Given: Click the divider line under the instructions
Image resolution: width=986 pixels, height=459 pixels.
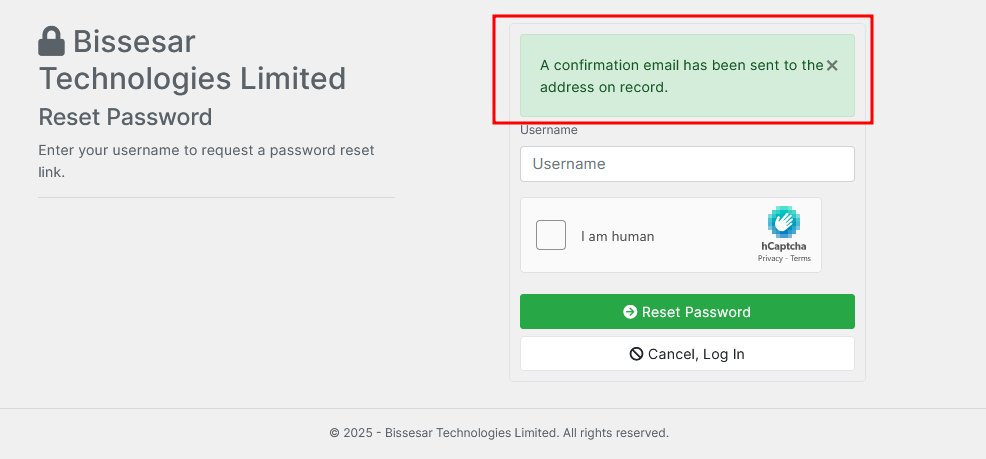Looking at the screenshot, I should [x=216, y=197].
